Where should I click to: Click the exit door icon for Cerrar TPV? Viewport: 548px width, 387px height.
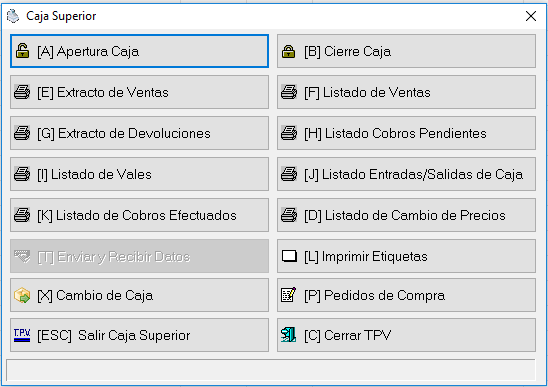(x=289, y=335)
